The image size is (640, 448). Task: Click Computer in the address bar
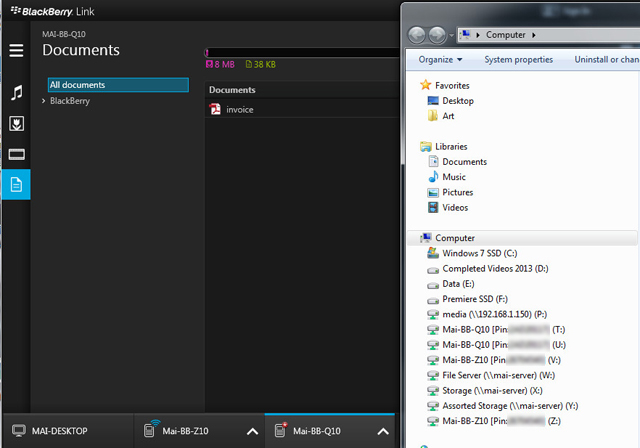[505, 35]
